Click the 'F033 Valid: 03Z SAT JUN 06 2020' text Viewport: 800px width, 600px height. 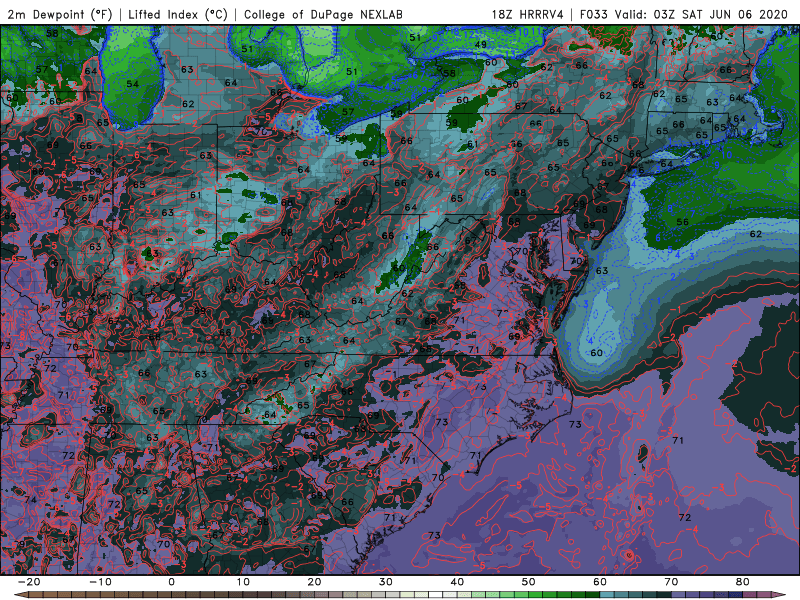click(x=684, y=14)
